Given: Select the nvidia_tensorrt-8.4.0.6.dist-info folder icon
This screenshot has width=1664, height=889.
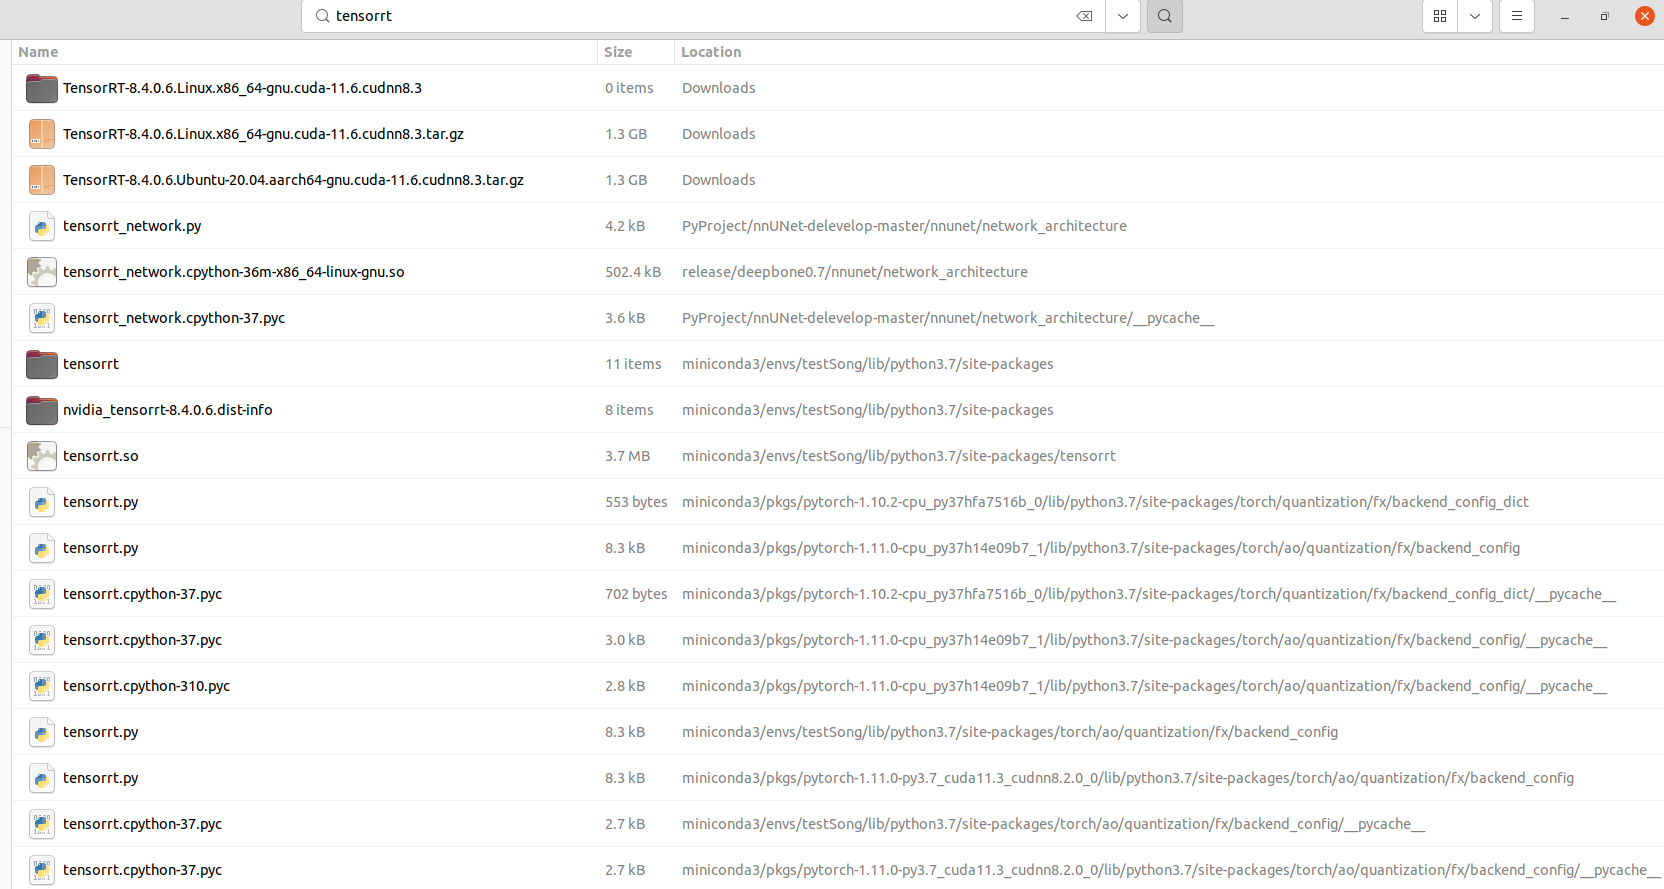Looking at the screenshot, I should point(42,410).
